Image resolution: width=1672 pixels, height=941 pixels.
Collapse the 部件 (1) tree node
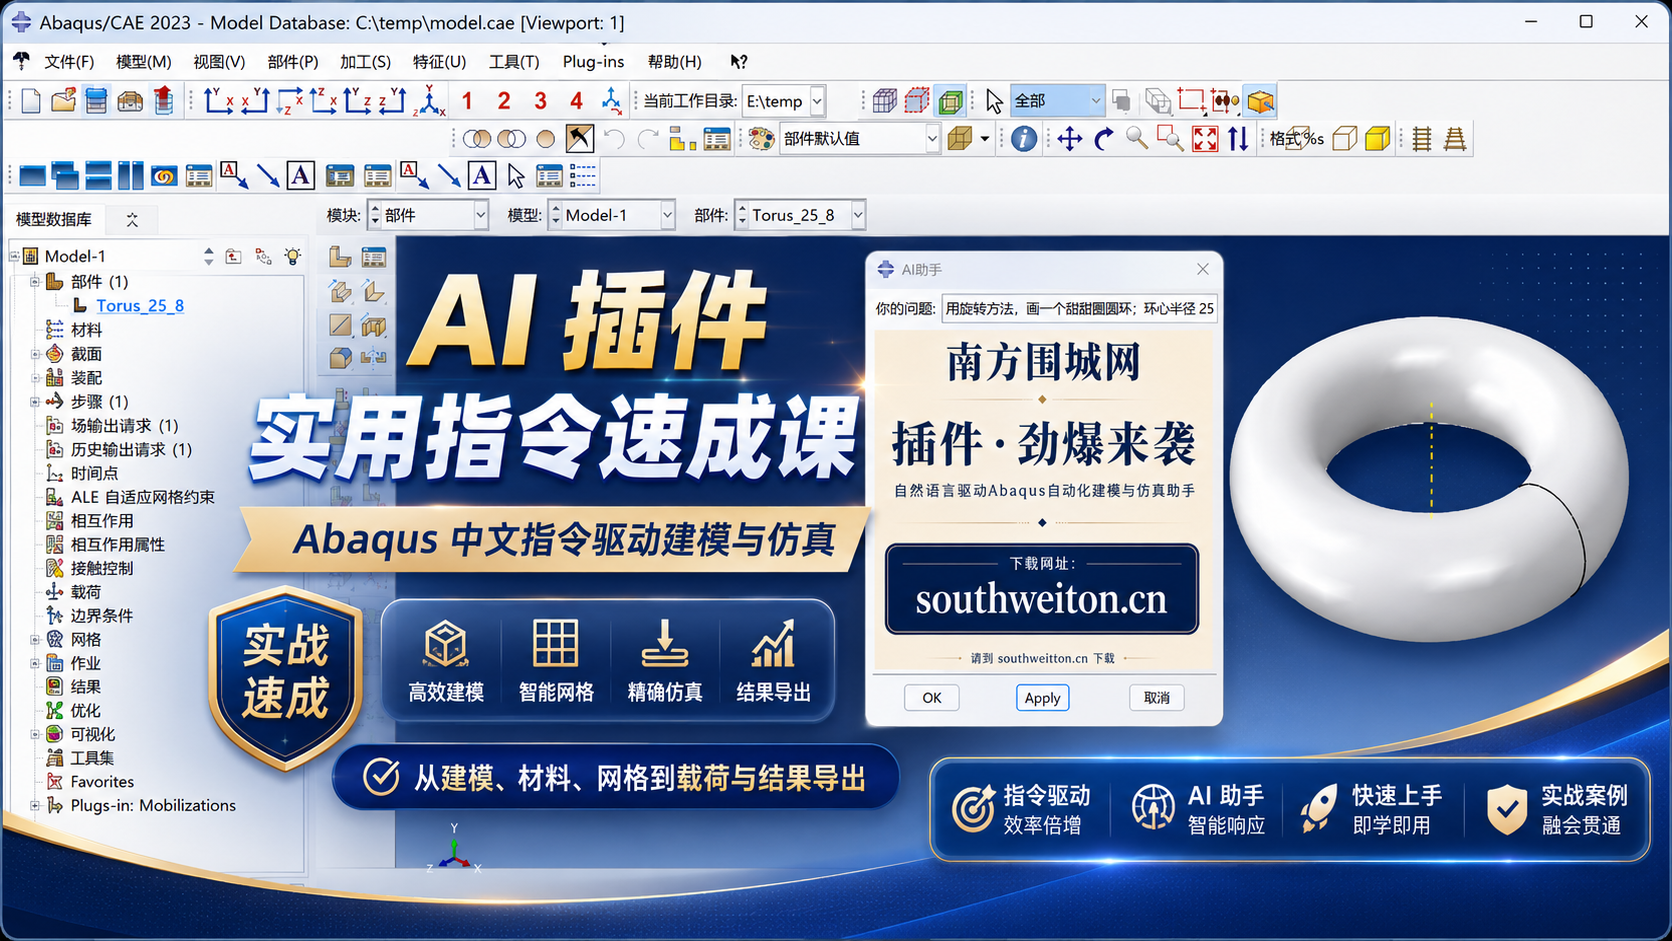coord(35,282)
